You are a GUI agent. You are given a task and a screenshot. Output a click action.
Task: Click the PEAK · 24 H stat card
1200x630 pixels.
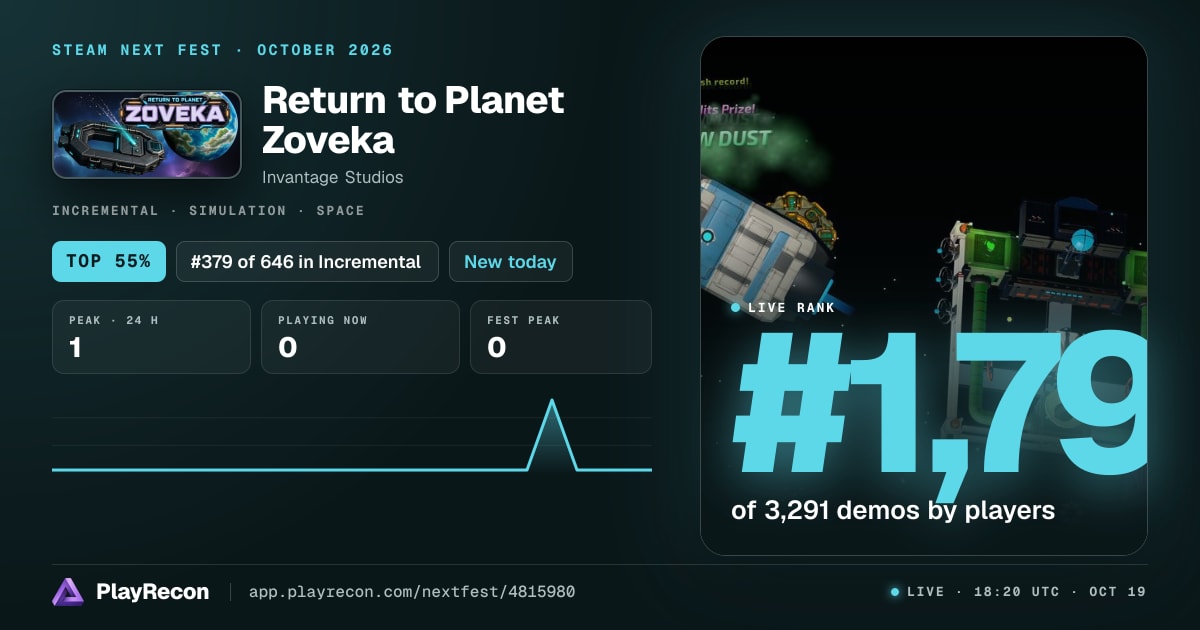(x=151, y=337)
